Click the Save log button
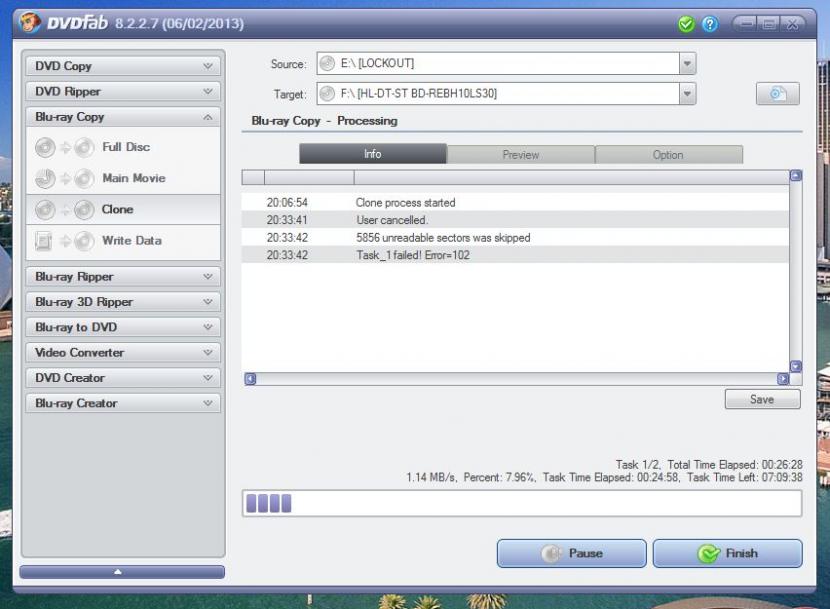This screenshot has width=830, height=609. 762,399
